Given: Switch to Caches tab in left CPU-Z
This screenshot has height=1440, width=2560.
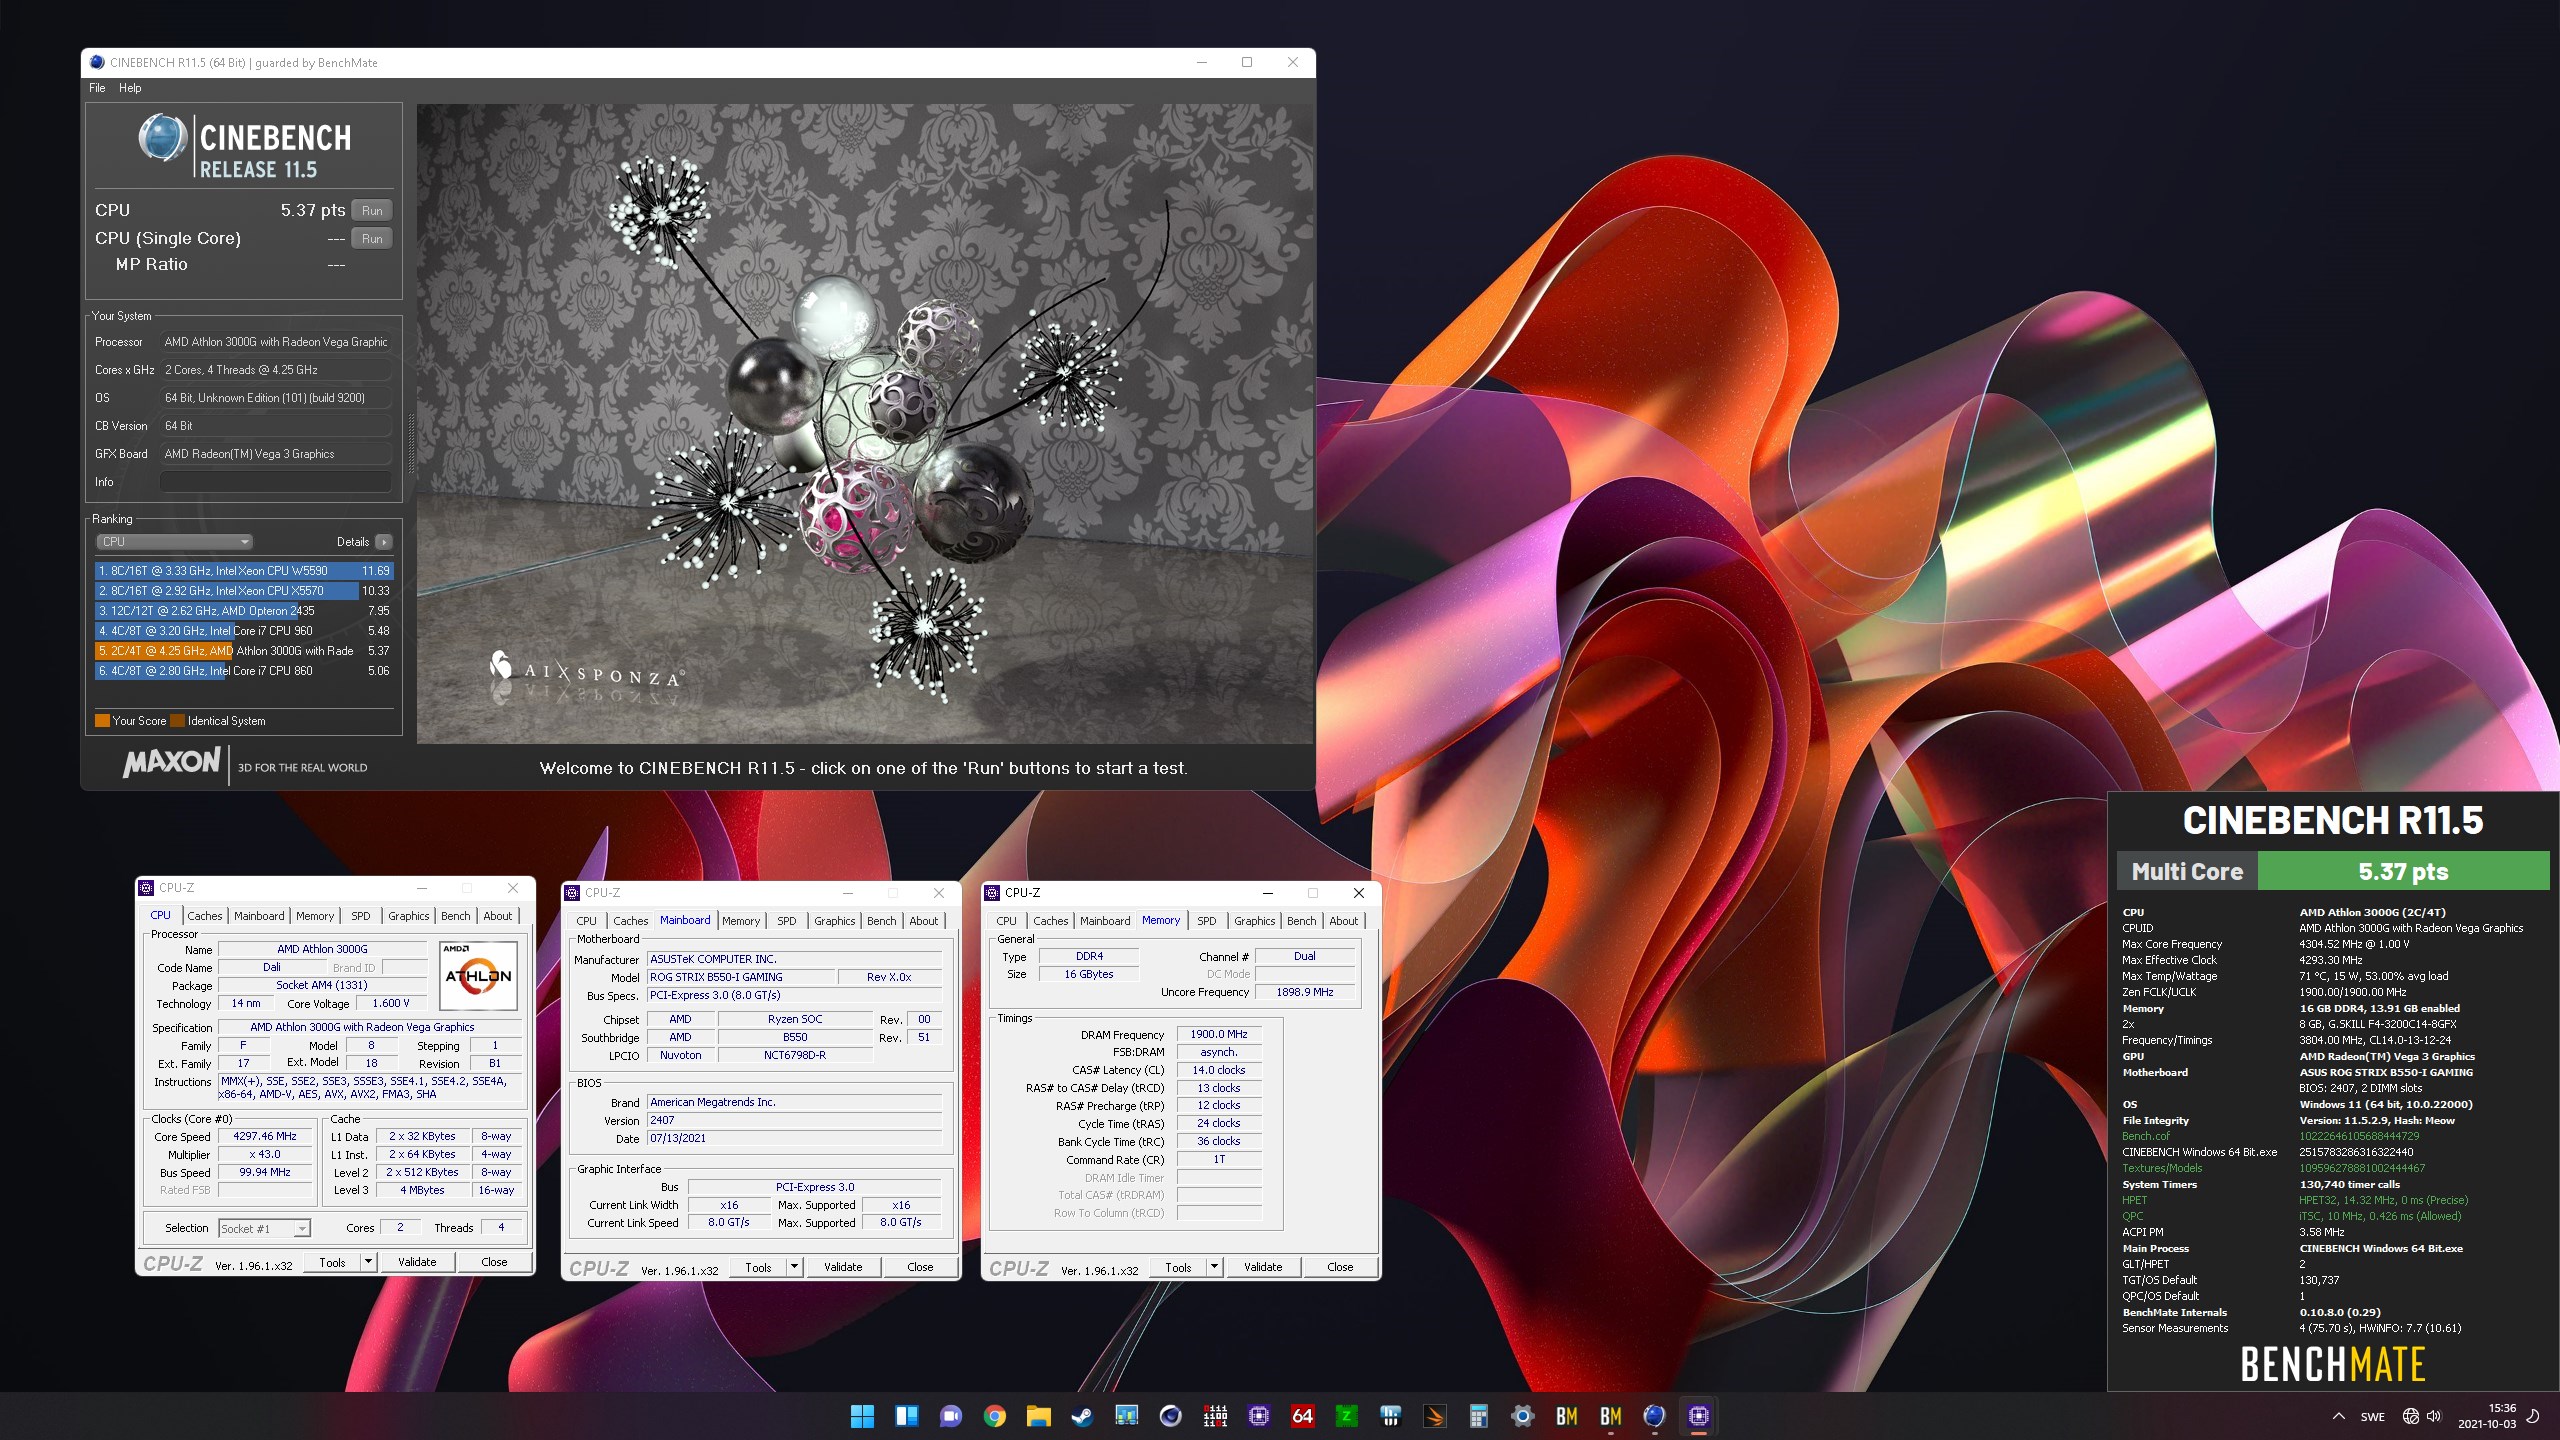Looking at the screenshot, I should (205, 916).
